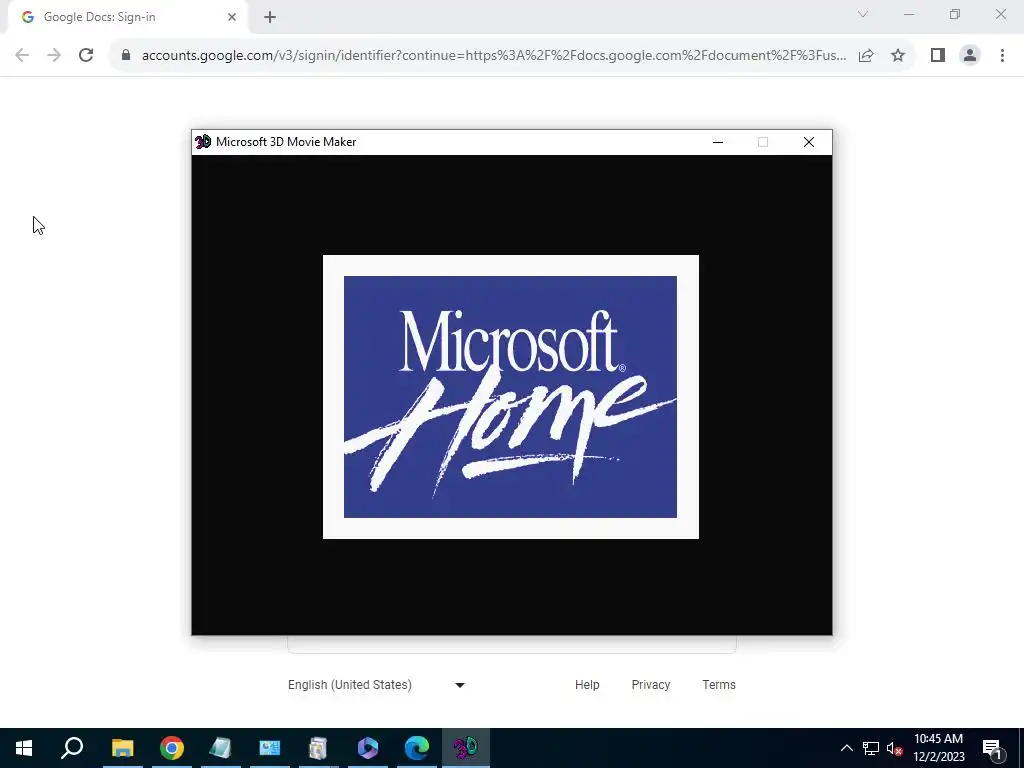
Task: View site information lock icon
Action: coord(126,55)
